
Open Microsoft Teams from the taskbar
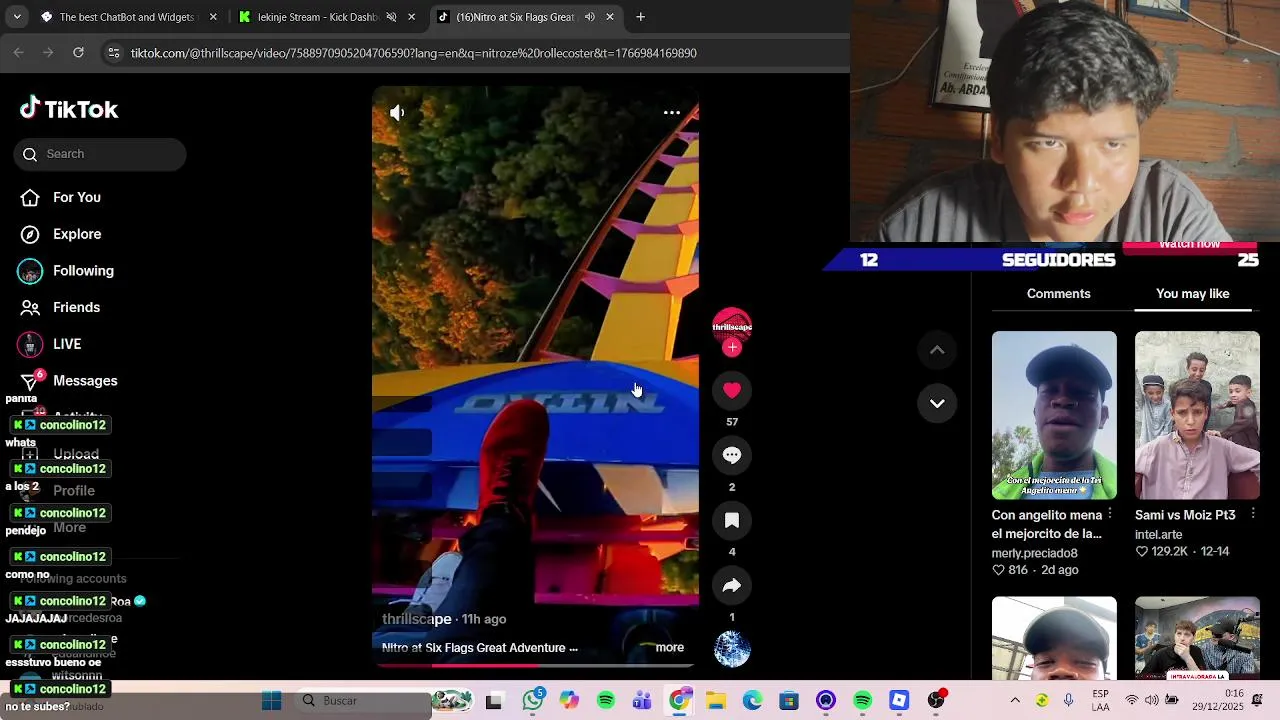[x=642, y=701]
